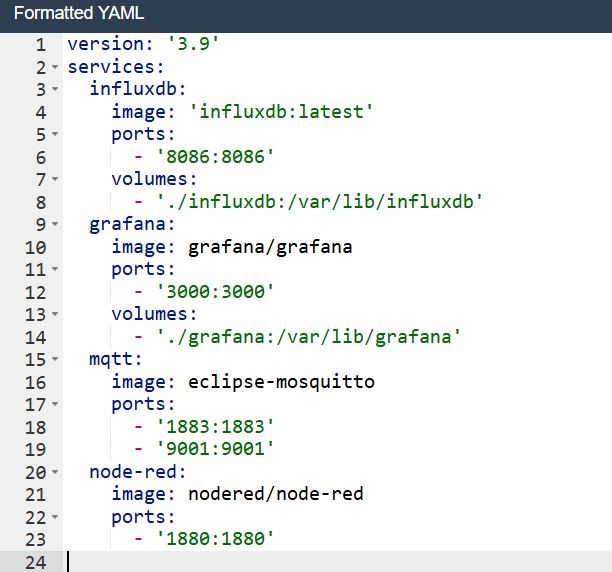This screenshot has height=572, width=612.
Task: Click the 'image:' key on line 16
Action: (x=144, y=382)
